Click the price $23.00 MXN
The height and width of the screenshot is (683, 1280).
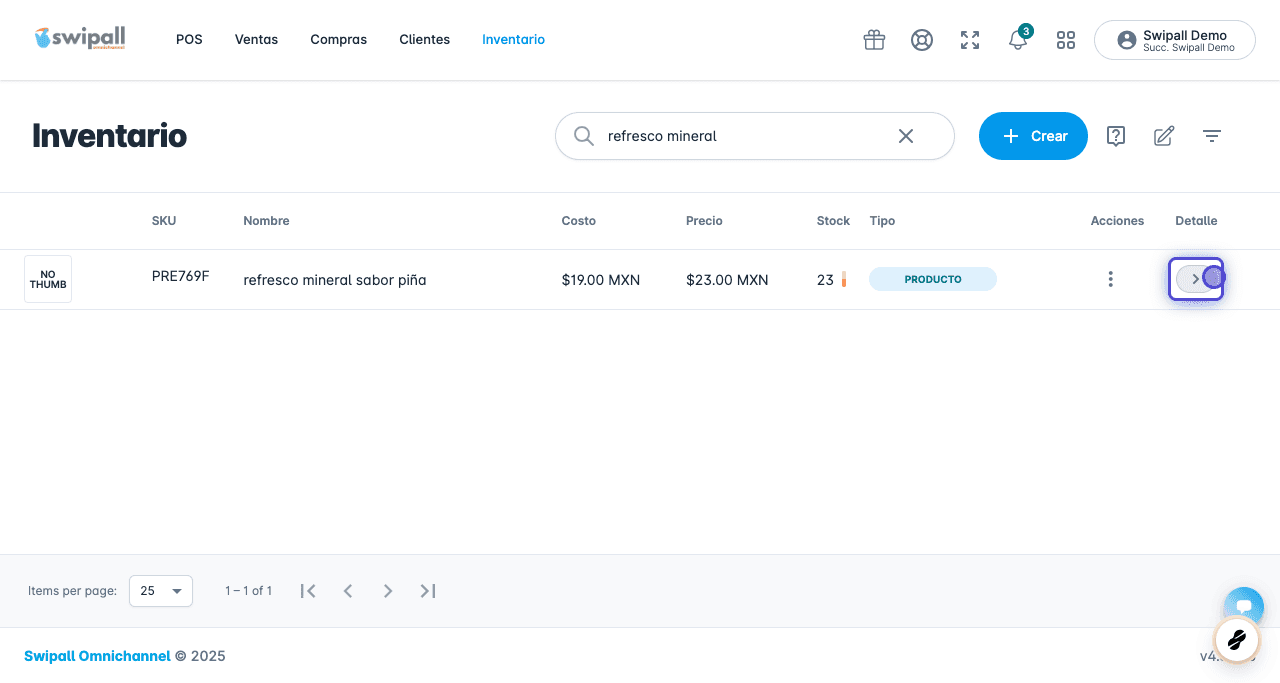(727, 280)
